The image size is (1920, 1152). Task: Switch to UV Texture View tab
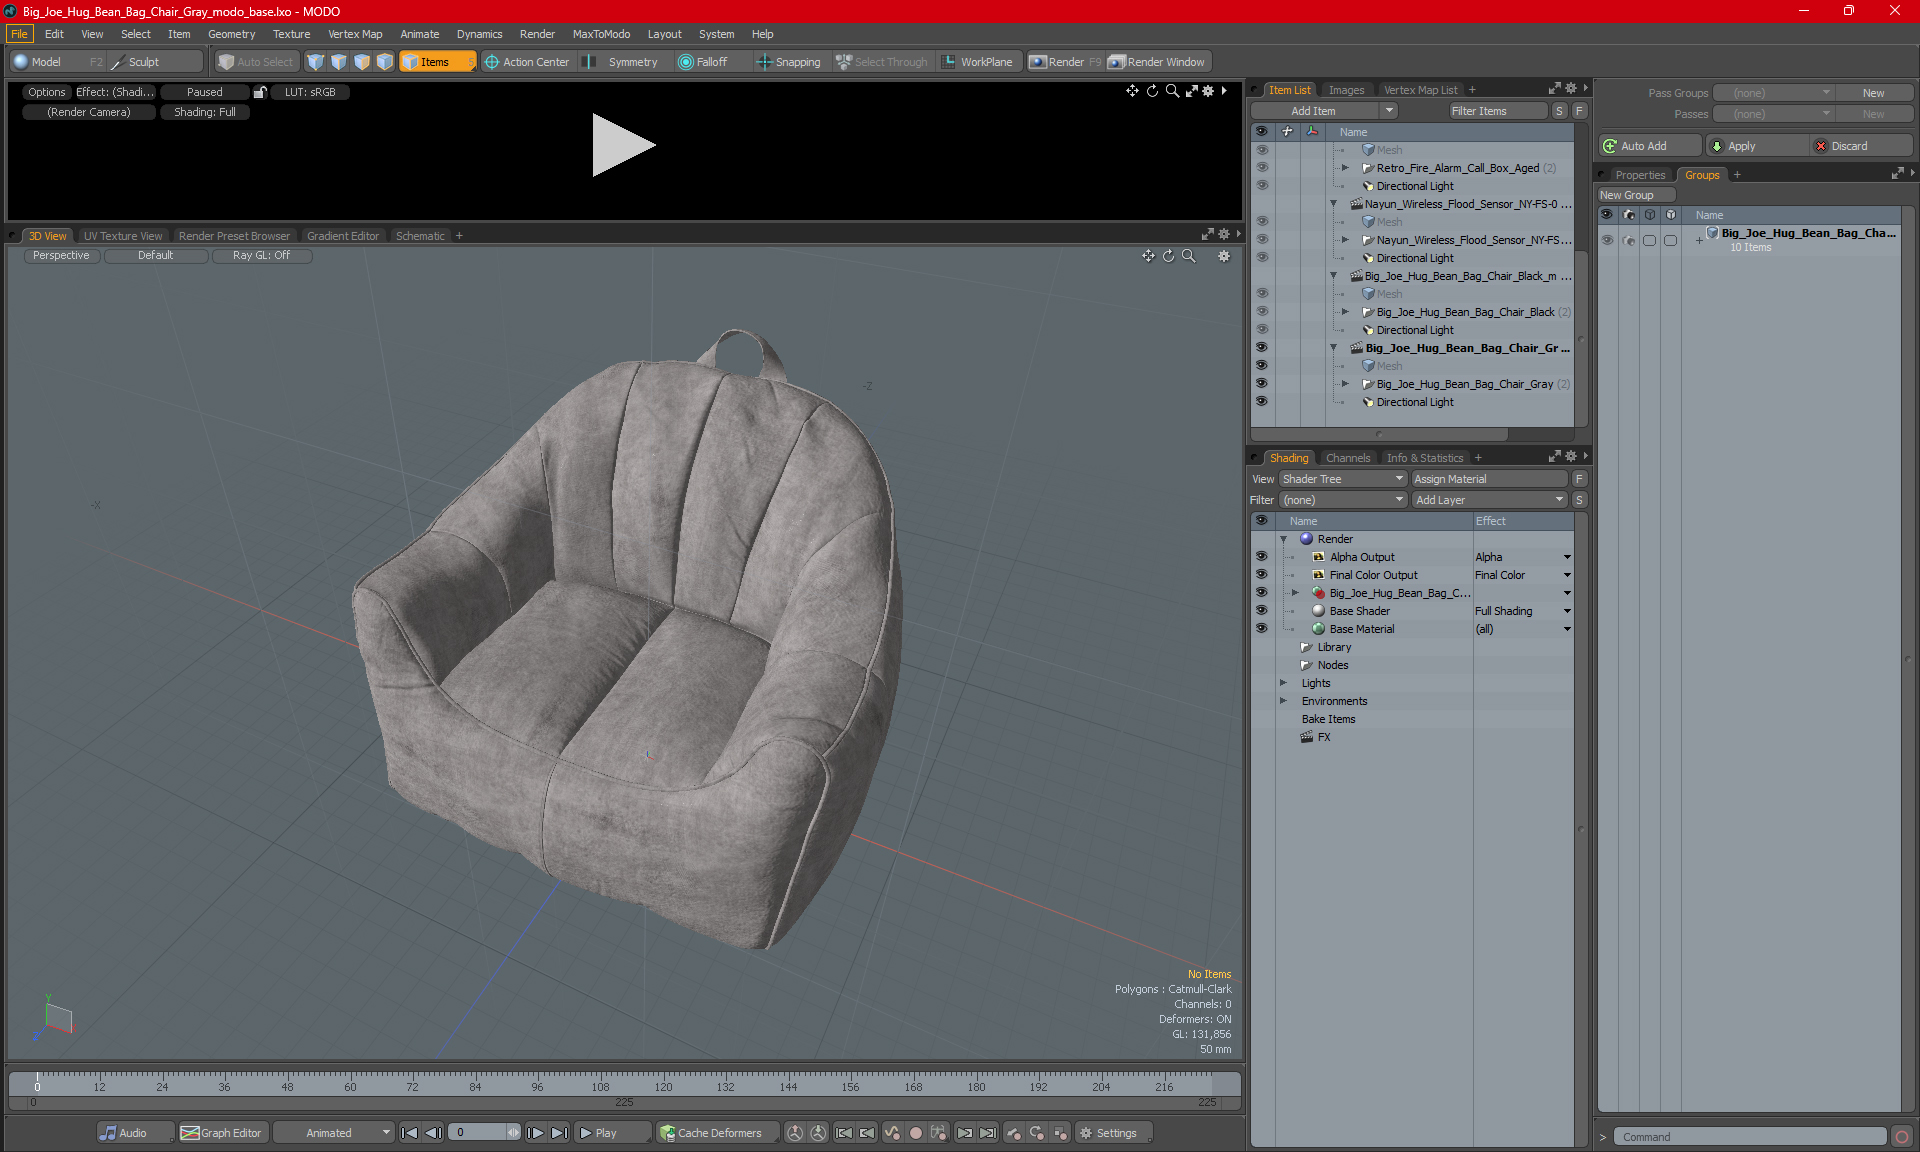click(123, 236)
